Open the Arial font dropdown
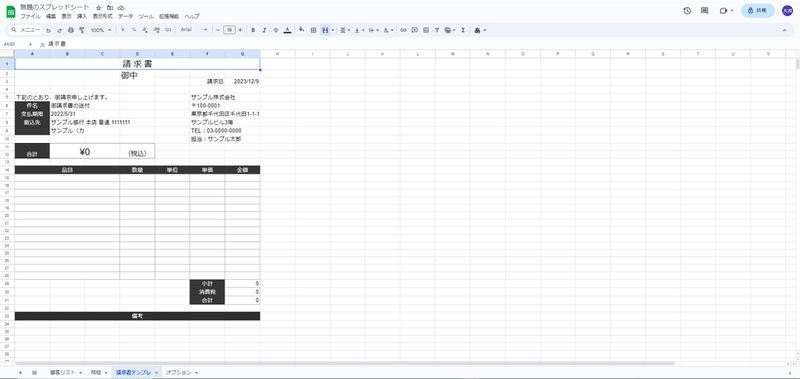The image size is (800, 379). coord(194,30)
